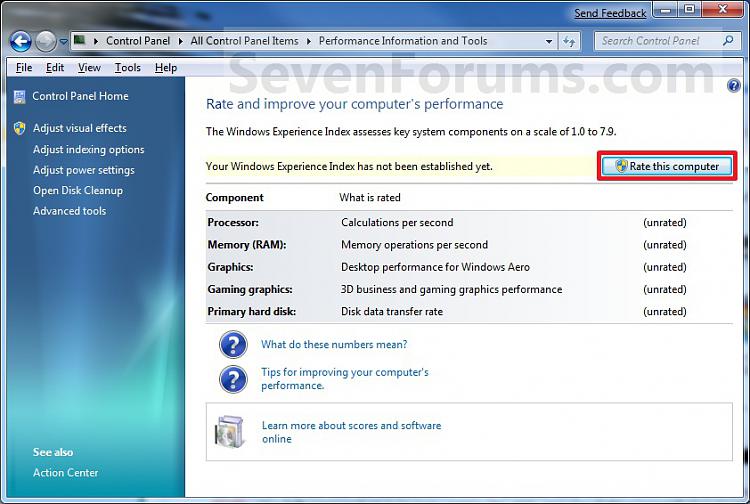The height and width of the screenshot is (504, 750).
Task: Open the File menu
Action: (24, 68)
